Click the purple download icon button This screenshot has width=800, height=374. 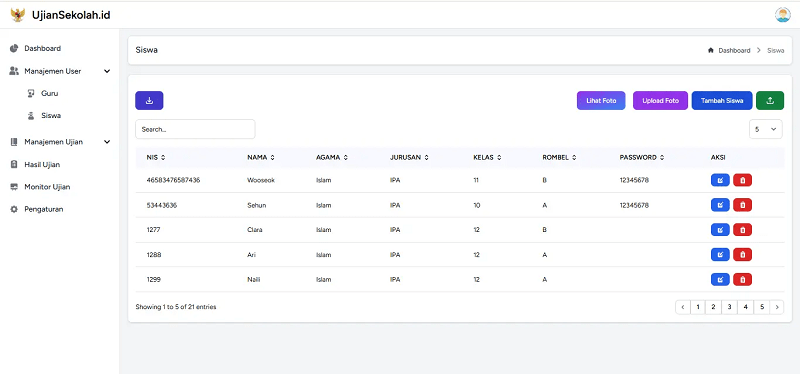tap(149, 101)
